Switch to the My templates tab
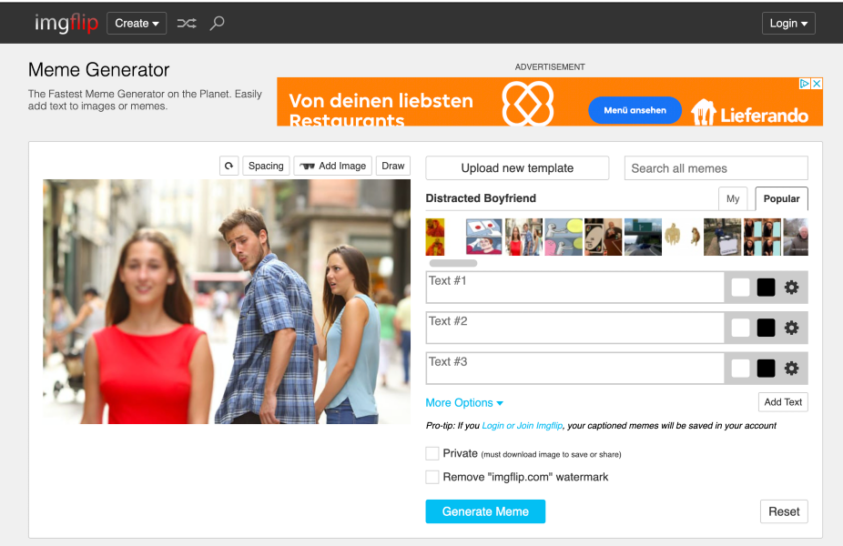Image resolution: width=843 pixels, height=546 pixels. 733,199
